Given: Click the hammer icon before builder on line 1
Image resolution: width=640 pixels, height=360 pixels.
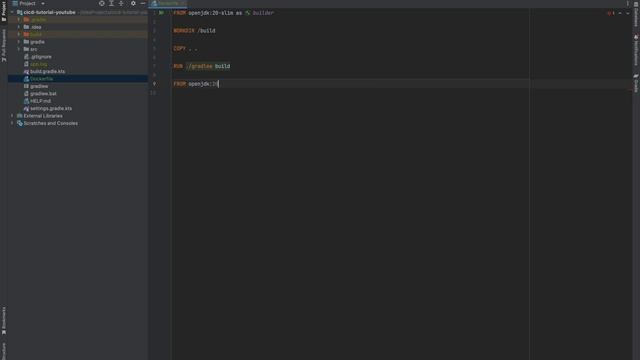Looking at the screenshot, I should [247, 13].
